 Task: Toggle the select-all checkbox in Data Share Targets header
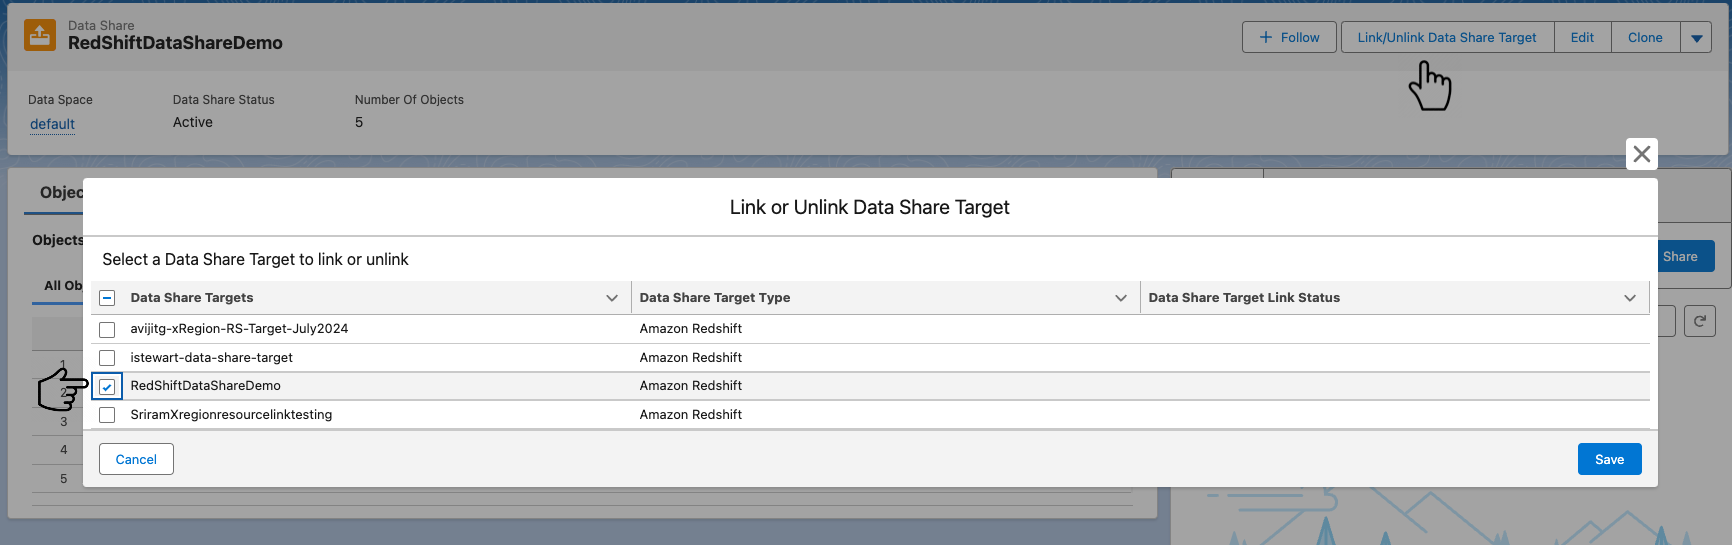pyautogui.click(x=107, y=298)
